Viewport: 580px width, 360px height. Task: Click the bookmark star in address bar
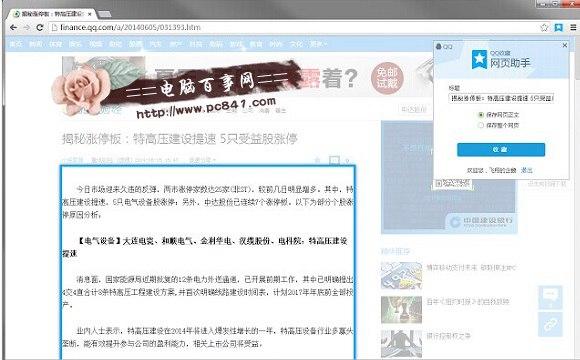coord(544,27)
